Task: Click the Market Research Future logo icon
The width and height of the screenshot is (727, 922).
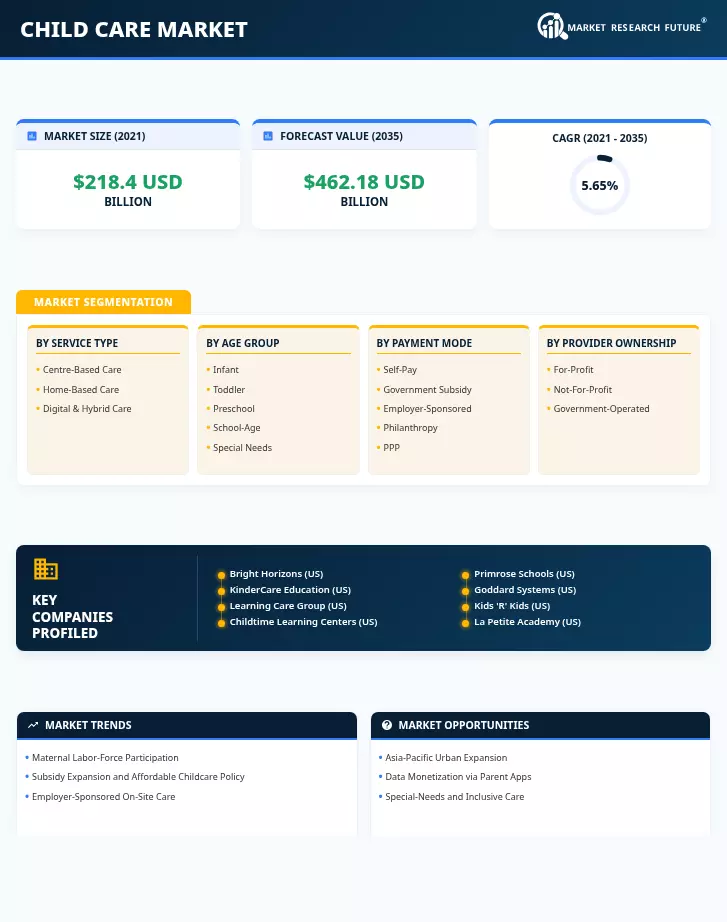Action: click(552, 26)
